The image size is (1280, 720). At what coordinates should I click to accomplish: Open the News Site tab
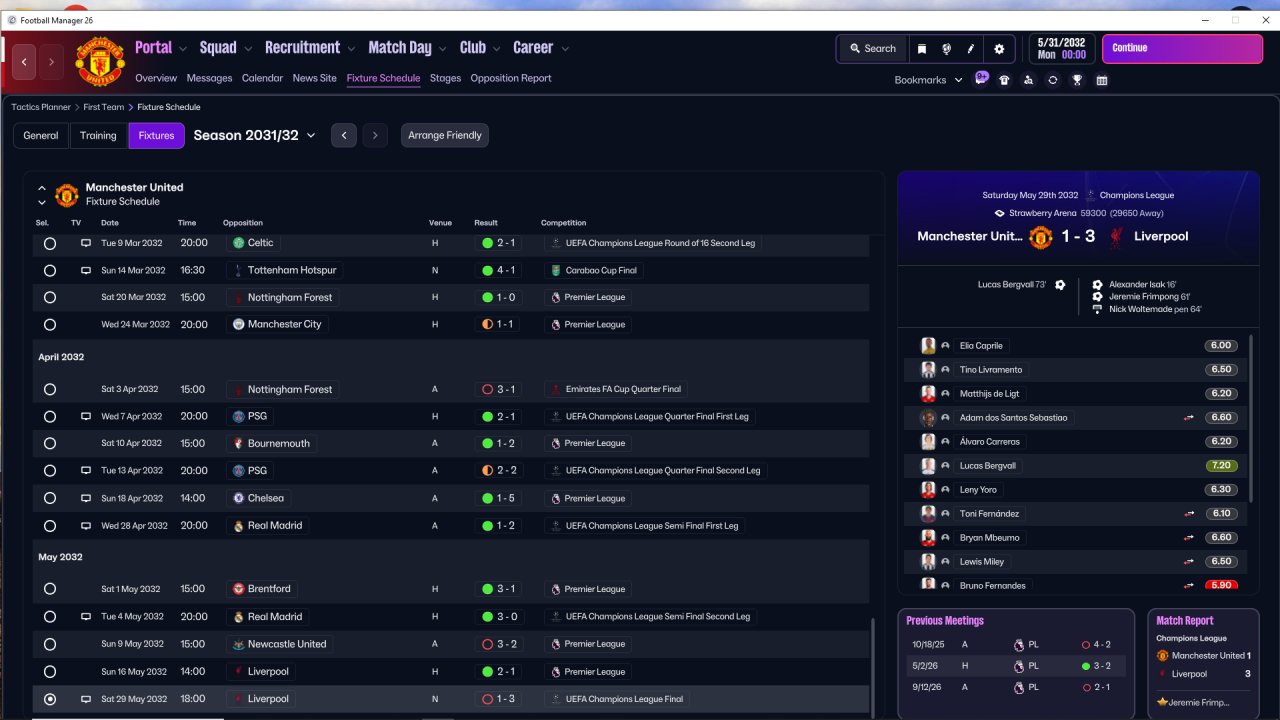[x=315, y=78]
